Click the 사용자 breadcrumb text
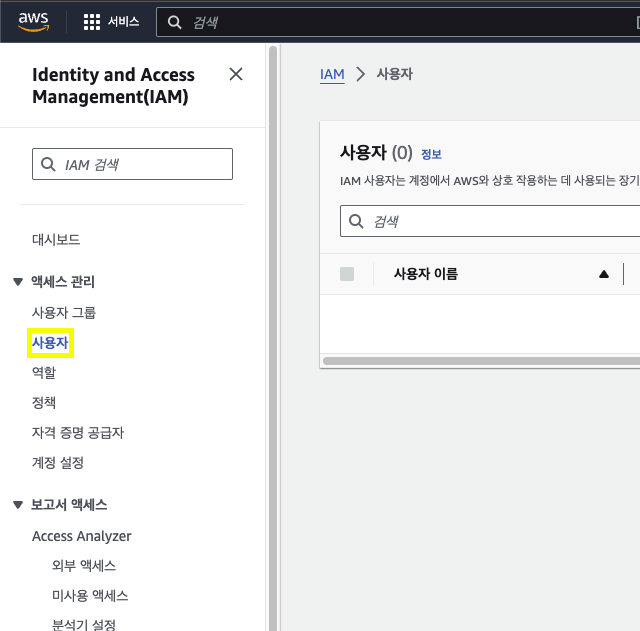640x631 pixels. (x=394, y=74)
